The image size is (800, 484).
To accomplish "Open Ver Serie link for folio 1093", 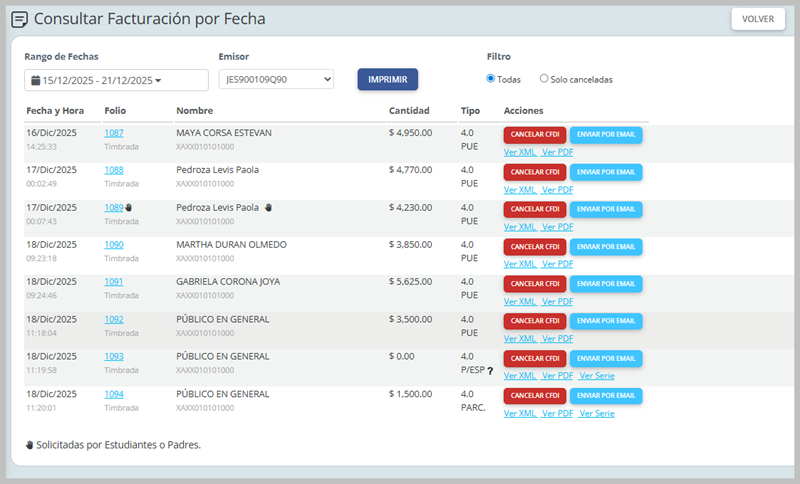I will pos(596,376).
